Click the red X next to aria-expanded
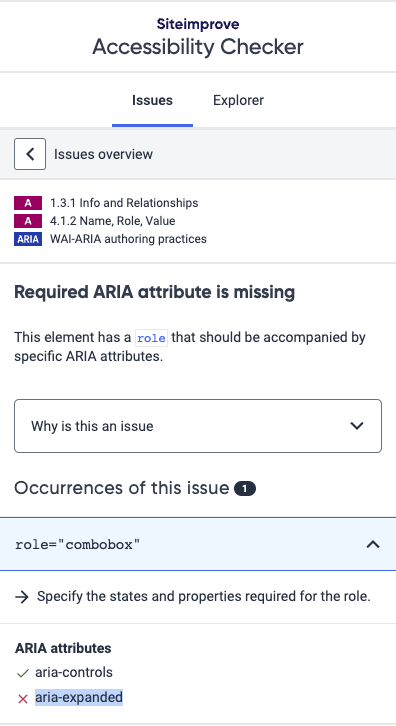Screen dimensions: 396x726 coord(23,699)
